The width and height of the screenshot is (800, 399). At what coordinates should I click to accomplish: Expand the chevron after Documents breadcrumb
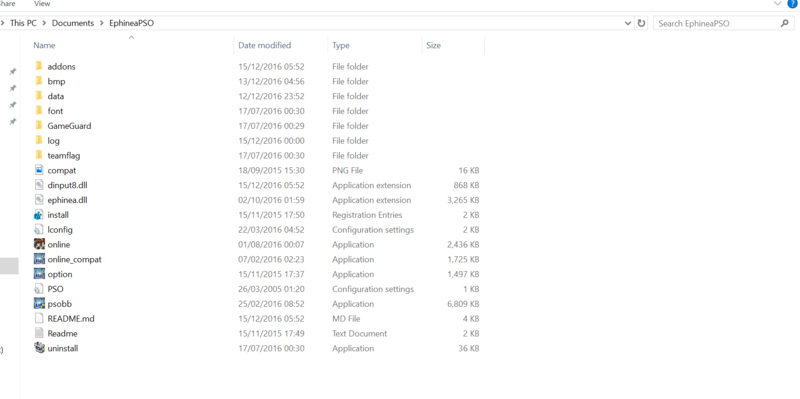pyautogui.click(x=102, y=23)
